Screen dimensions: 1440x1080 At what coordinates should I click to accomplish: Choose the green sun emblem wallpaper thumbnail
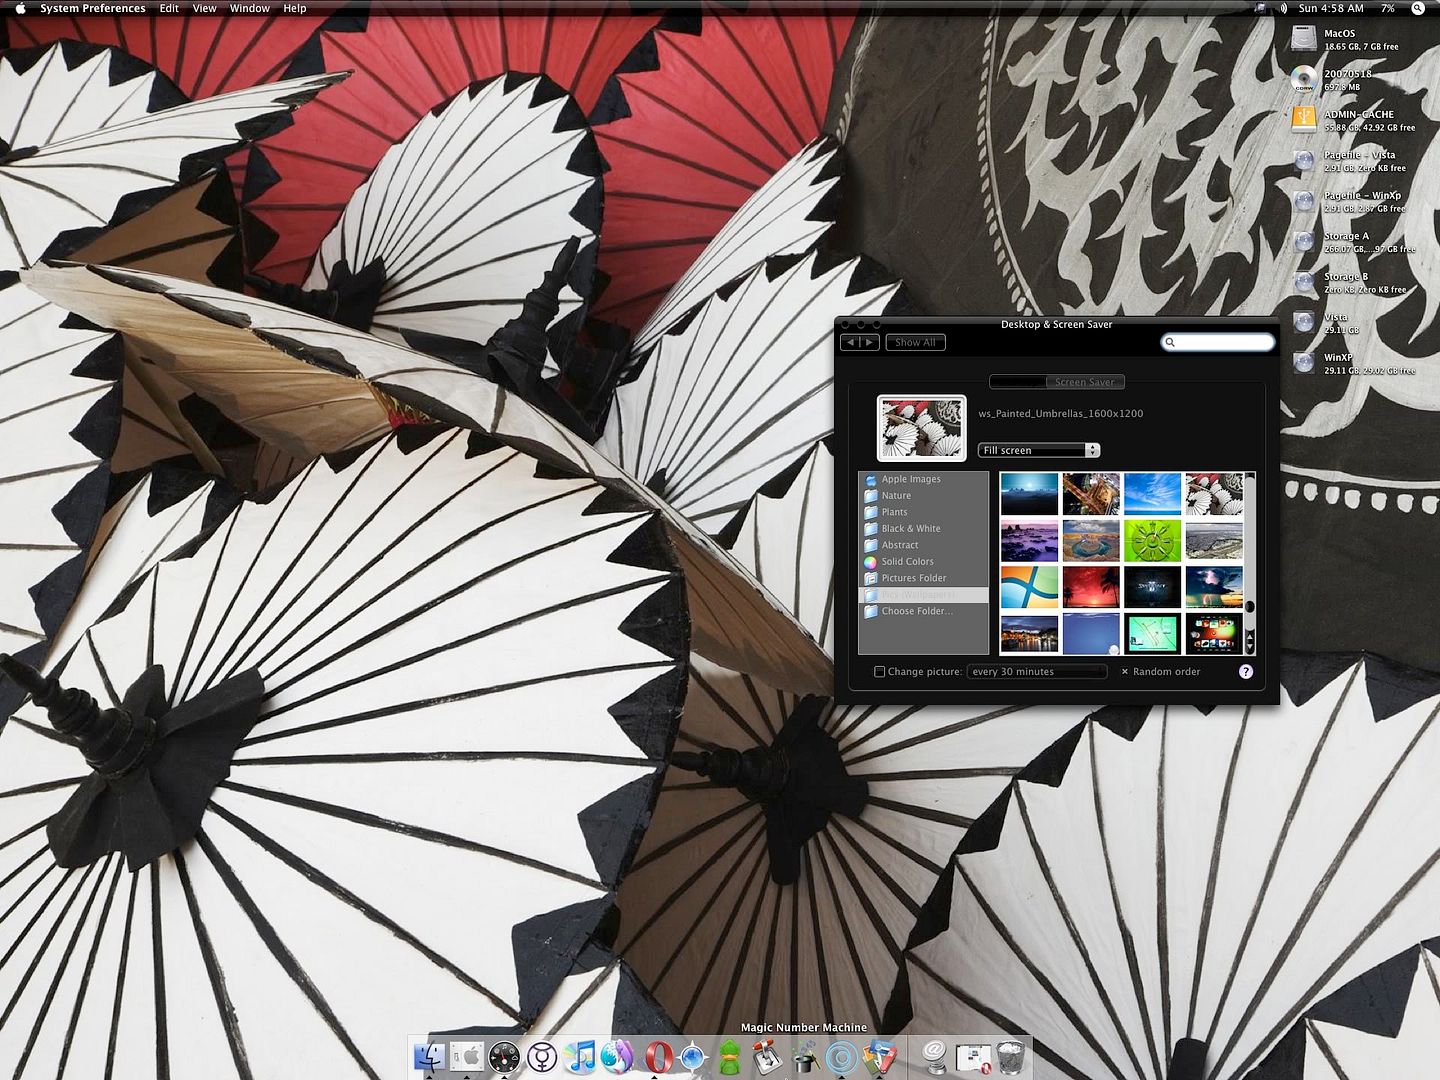pos(1153,541)
